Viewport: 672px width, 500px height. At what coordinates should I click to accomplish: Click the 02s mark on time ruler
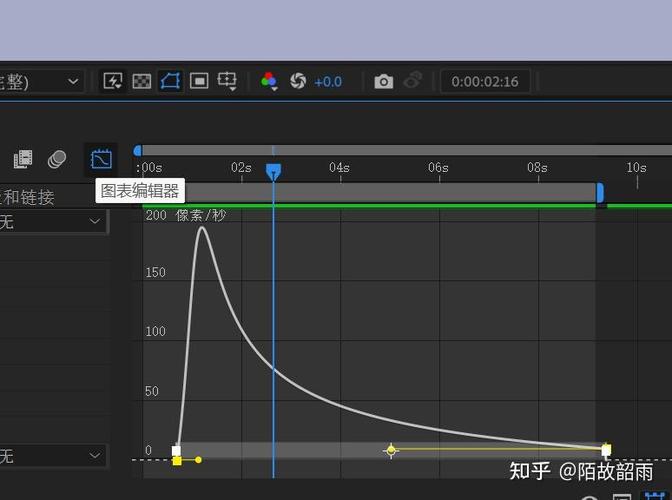click(241, 168)
